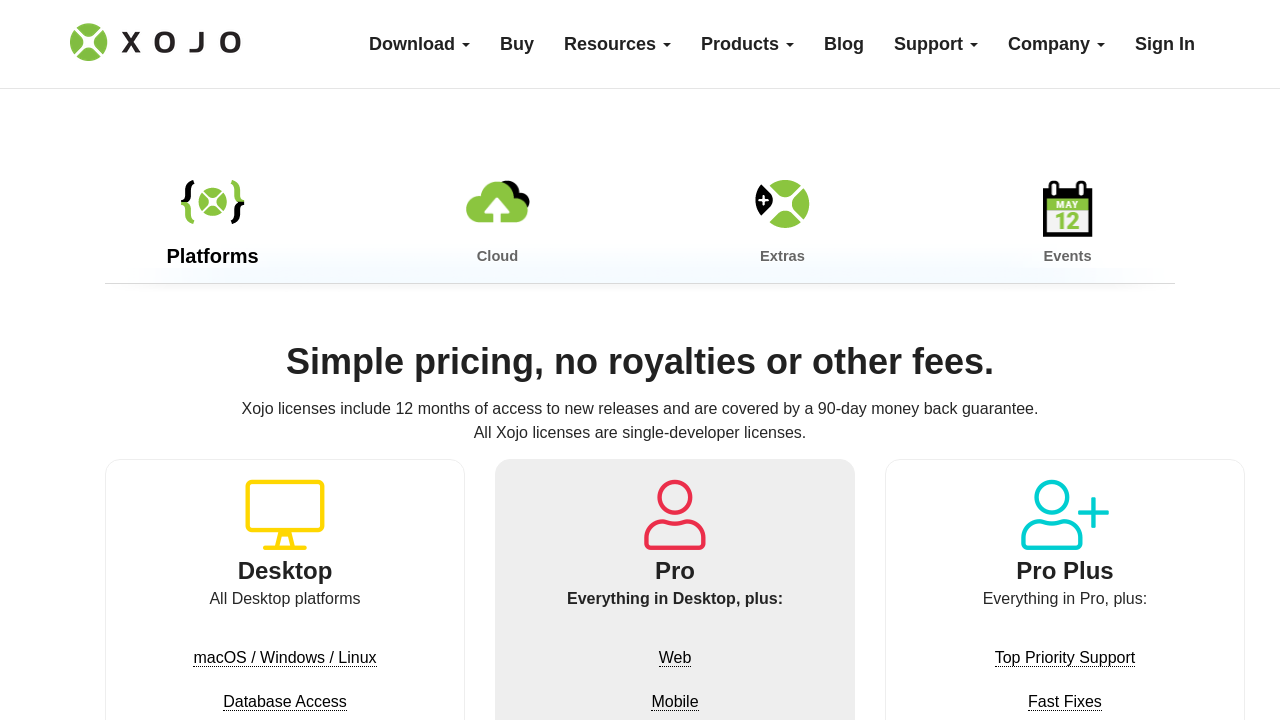Screen dimensions: 1280x720
Task: Click the Top Priority Support link
Action: tap(1065, 658)
